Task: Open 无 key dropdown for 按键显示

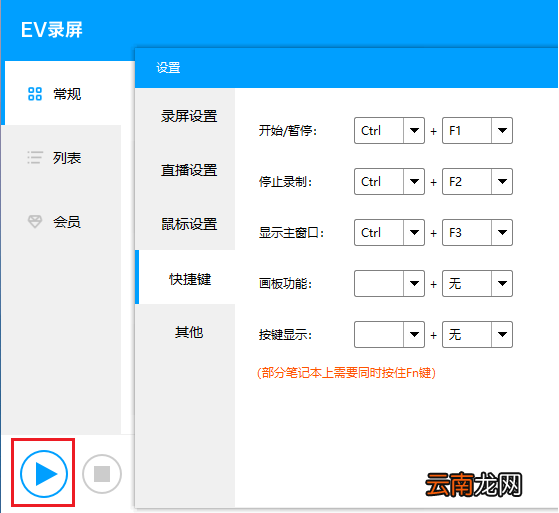Action: click(x=477, y=334)
